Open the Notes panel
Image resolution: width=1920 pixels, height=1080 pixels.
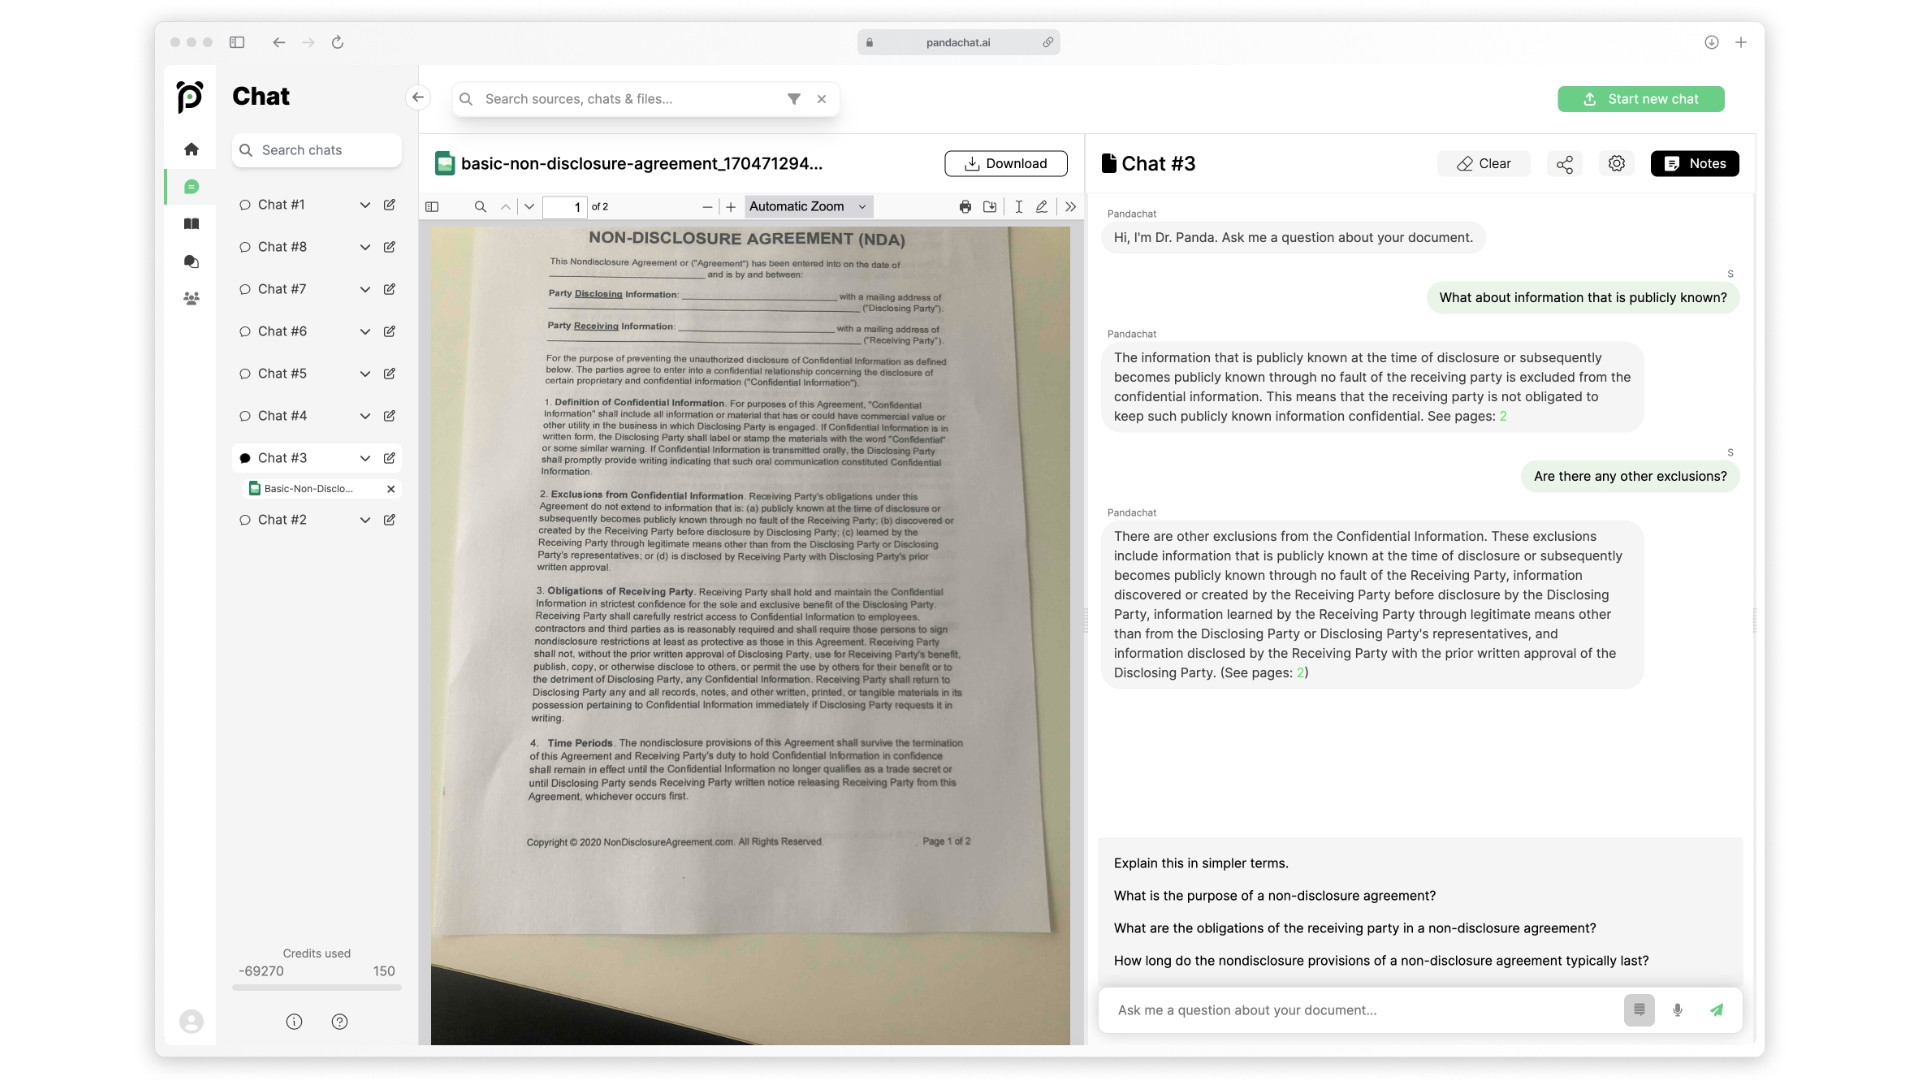click(x=1695, y=164)
